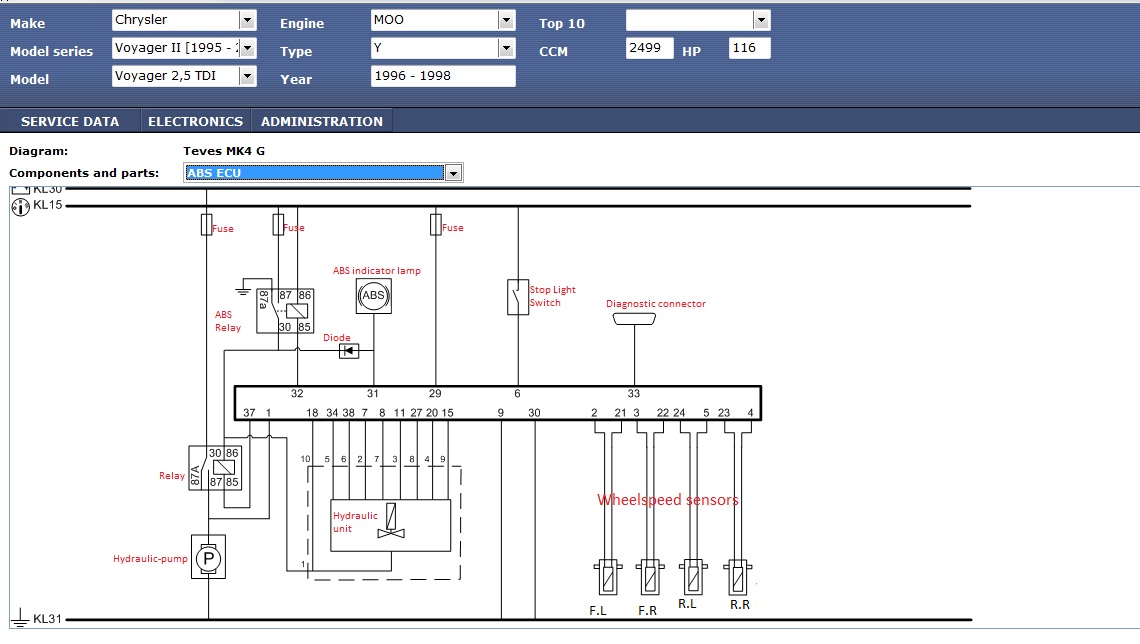Select the fuse symbol feeding ECU pin 29
Screen dimensions: 1140x644
pos(435,225)
